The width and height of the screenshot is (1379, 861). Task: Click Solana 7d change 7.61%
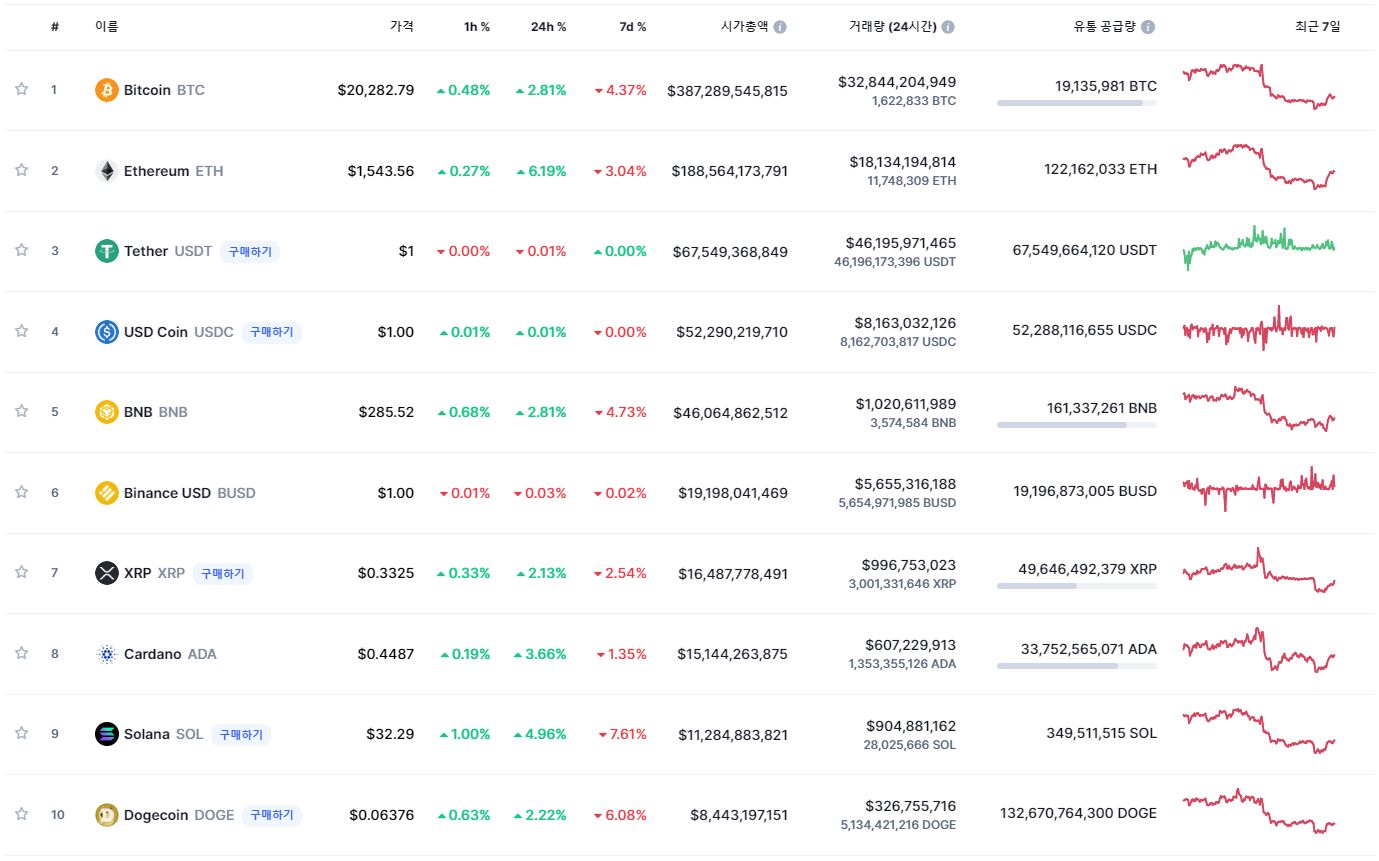tap(622, 734)
